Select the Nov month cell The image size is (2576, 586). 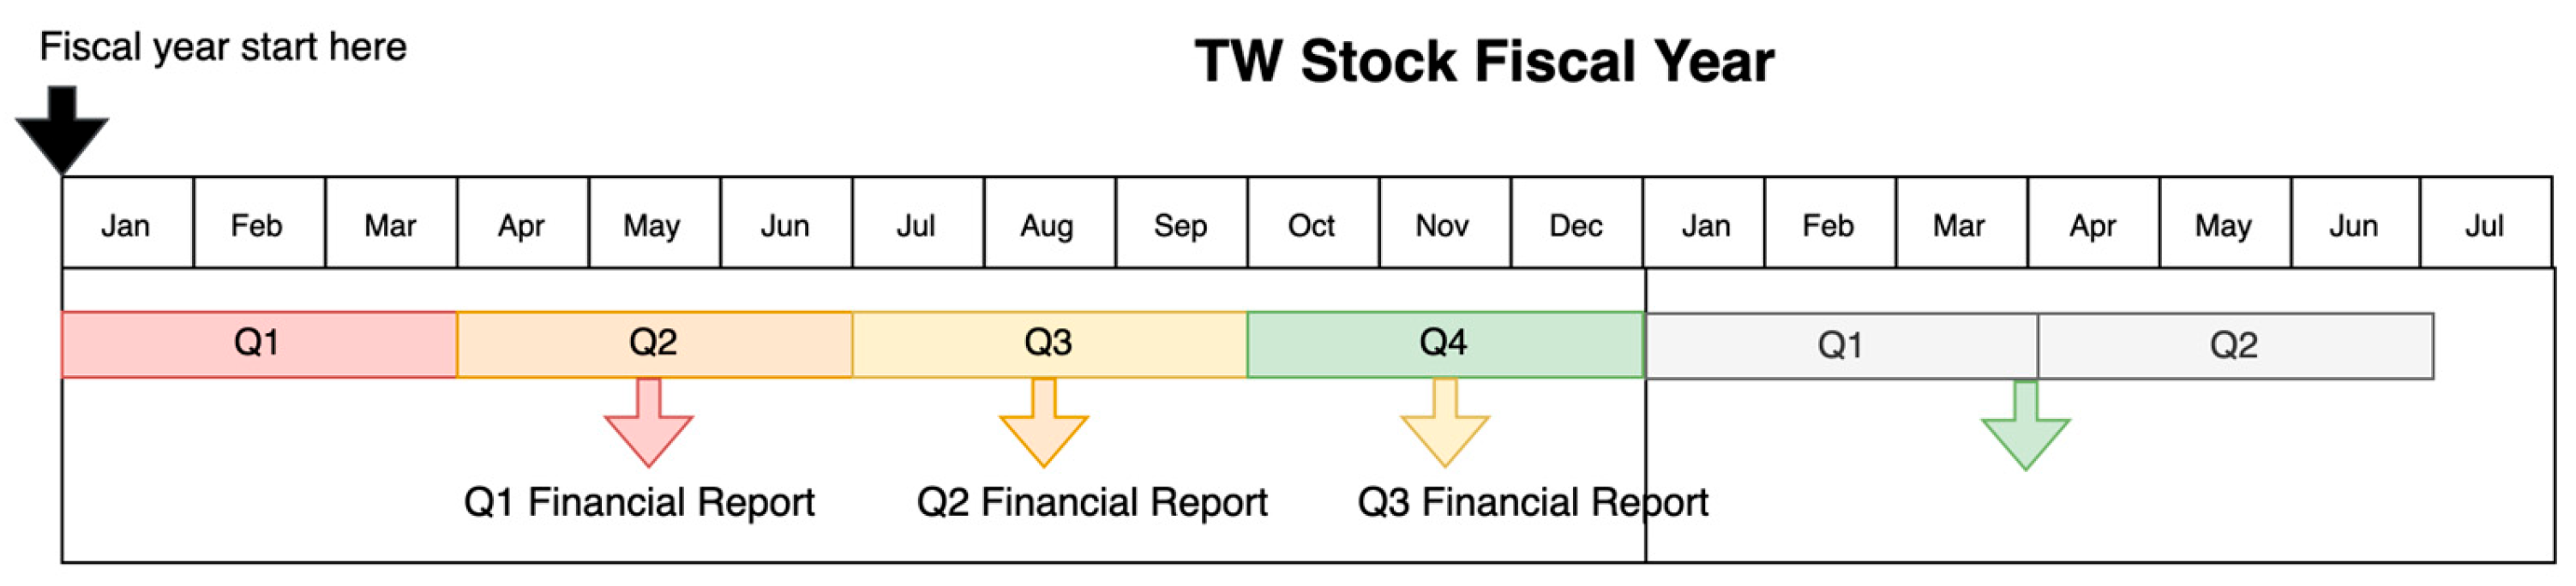[x=1444, y=224]
